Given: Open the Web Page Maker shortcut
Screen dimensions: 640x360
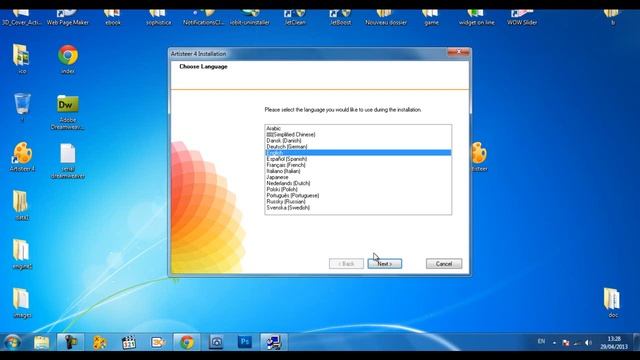Looking at the screenshot, I should tap(68, 18).
